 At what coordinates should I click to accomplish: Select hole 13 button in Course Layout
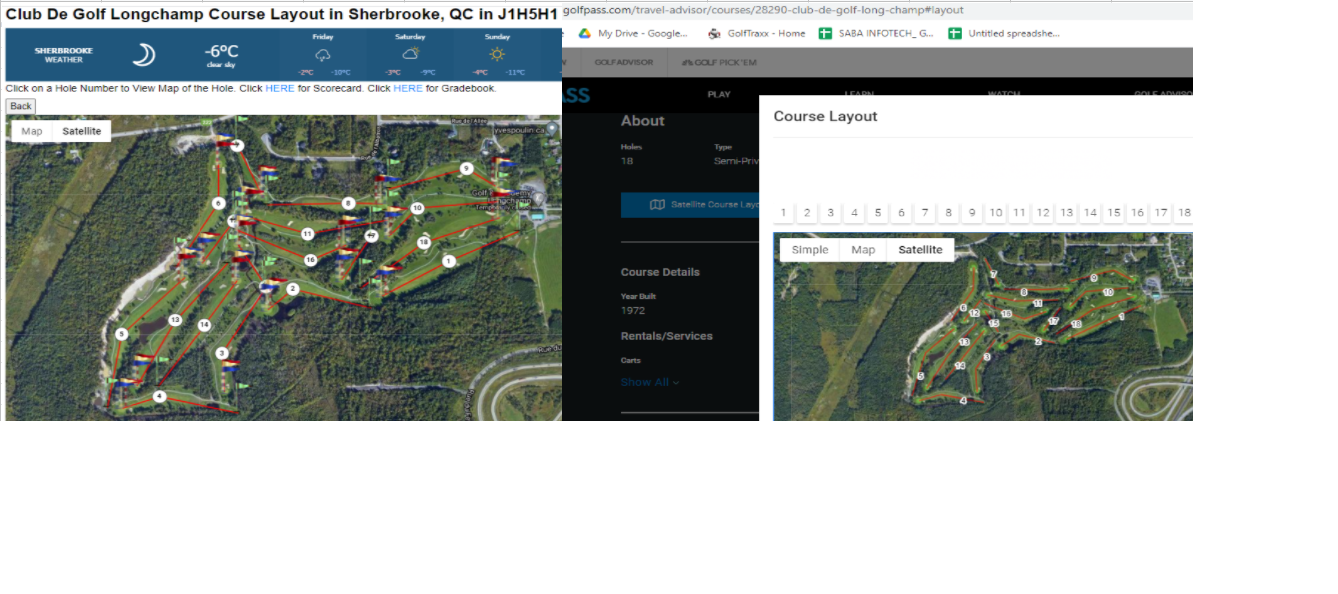(1067, 213)
